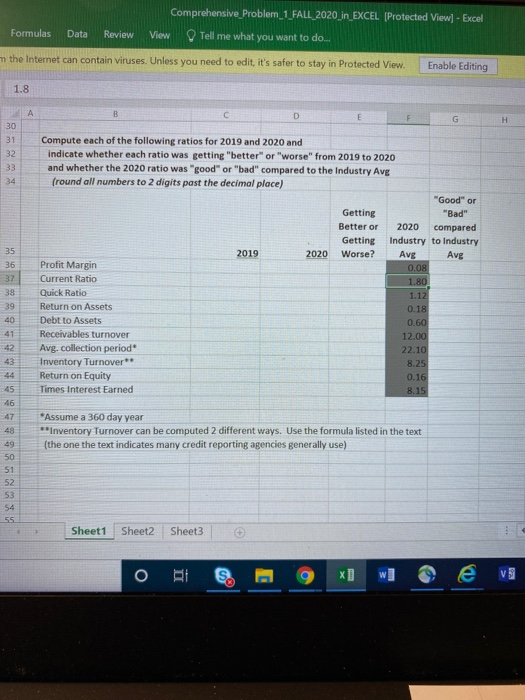This screenshot has height=700, width=525.
Task: Click the Return on Equity cell
Action: tap(115, 375)
